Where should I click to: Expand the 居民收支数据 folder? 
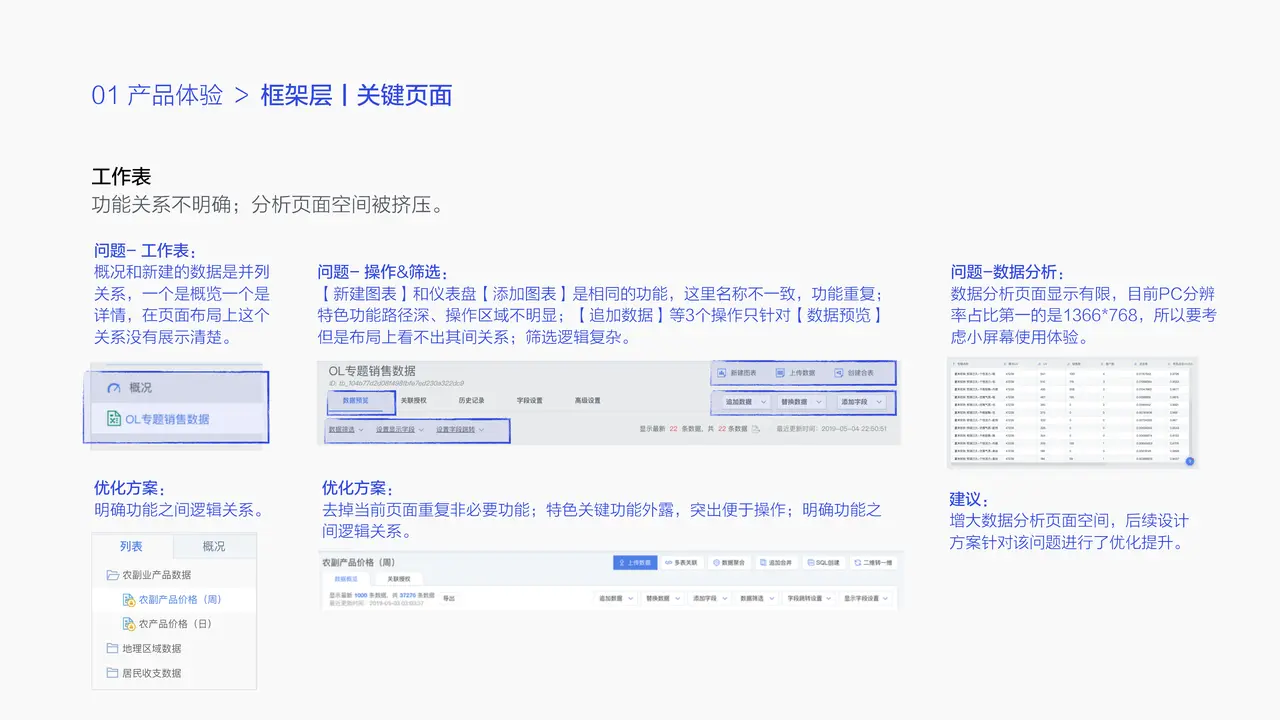click(174, 673)
